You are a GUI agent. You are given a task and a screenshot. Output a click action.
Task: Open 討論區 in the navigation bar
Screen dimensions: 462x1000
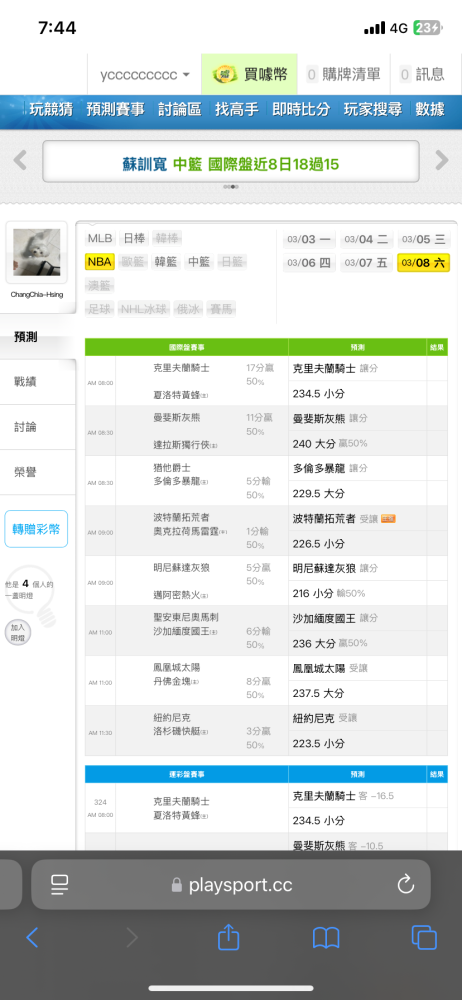(180, 108)
